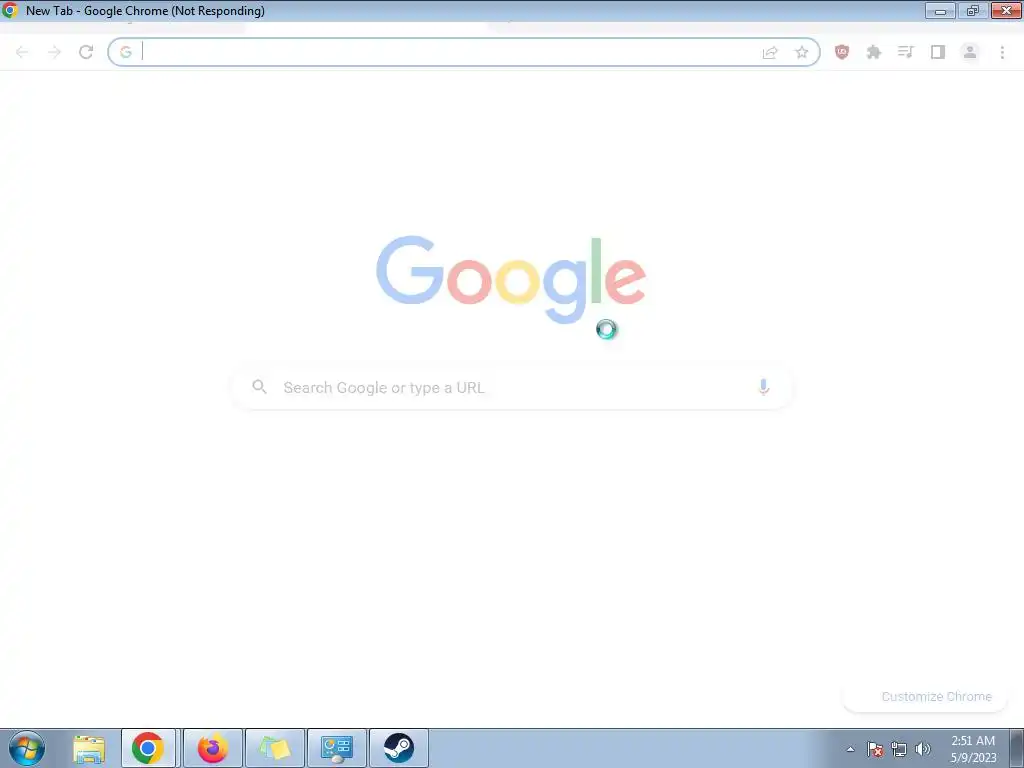Click the magnifier icon in search box
The height and width of the screenshot is (768, 1024).
[x=259, y=387]
